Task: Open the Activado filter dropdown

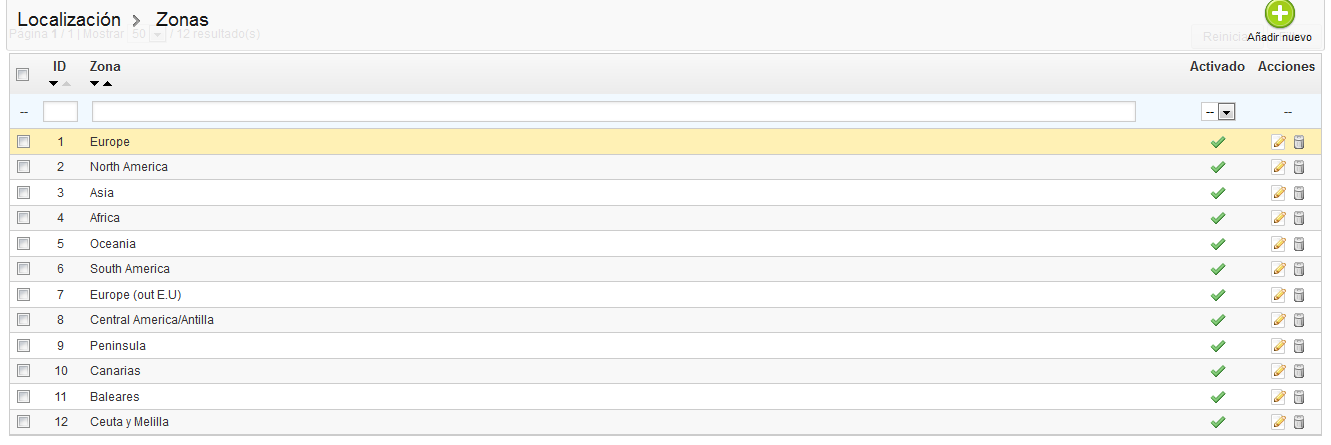Action: 1218,113
